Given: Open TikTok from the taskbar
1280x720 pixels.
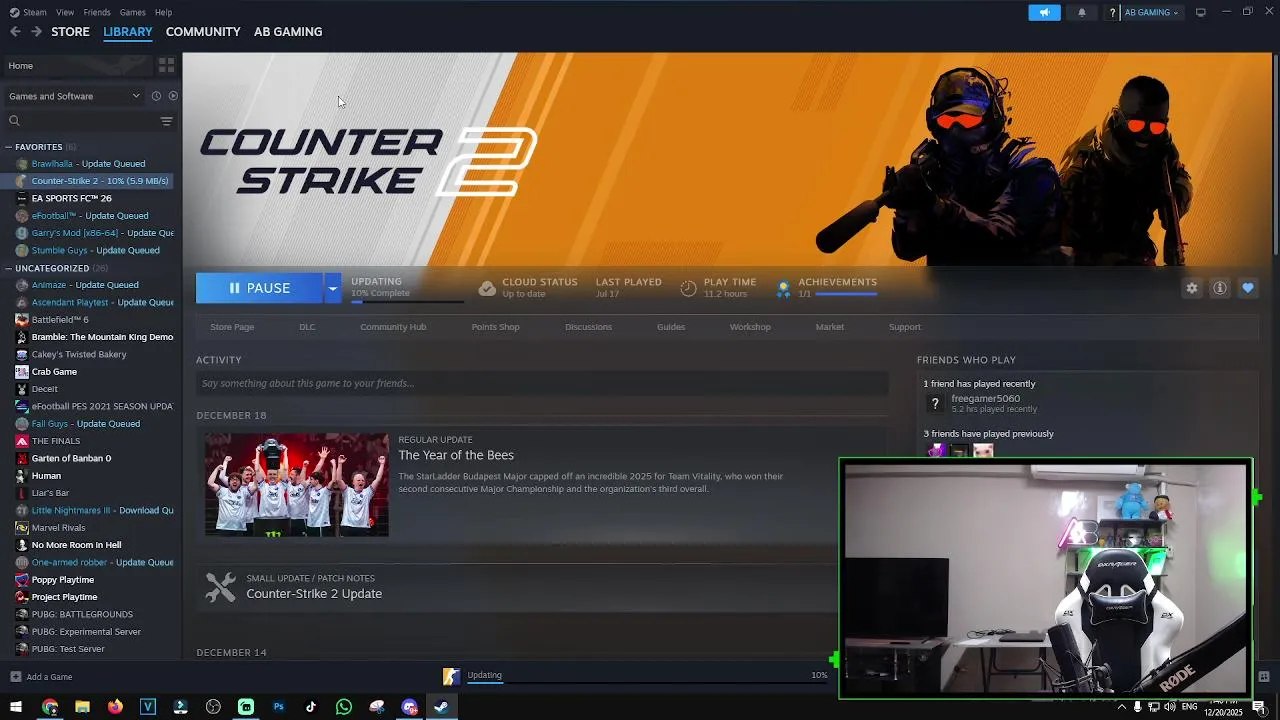Looking at the screenshot, I should pos(311,707).
